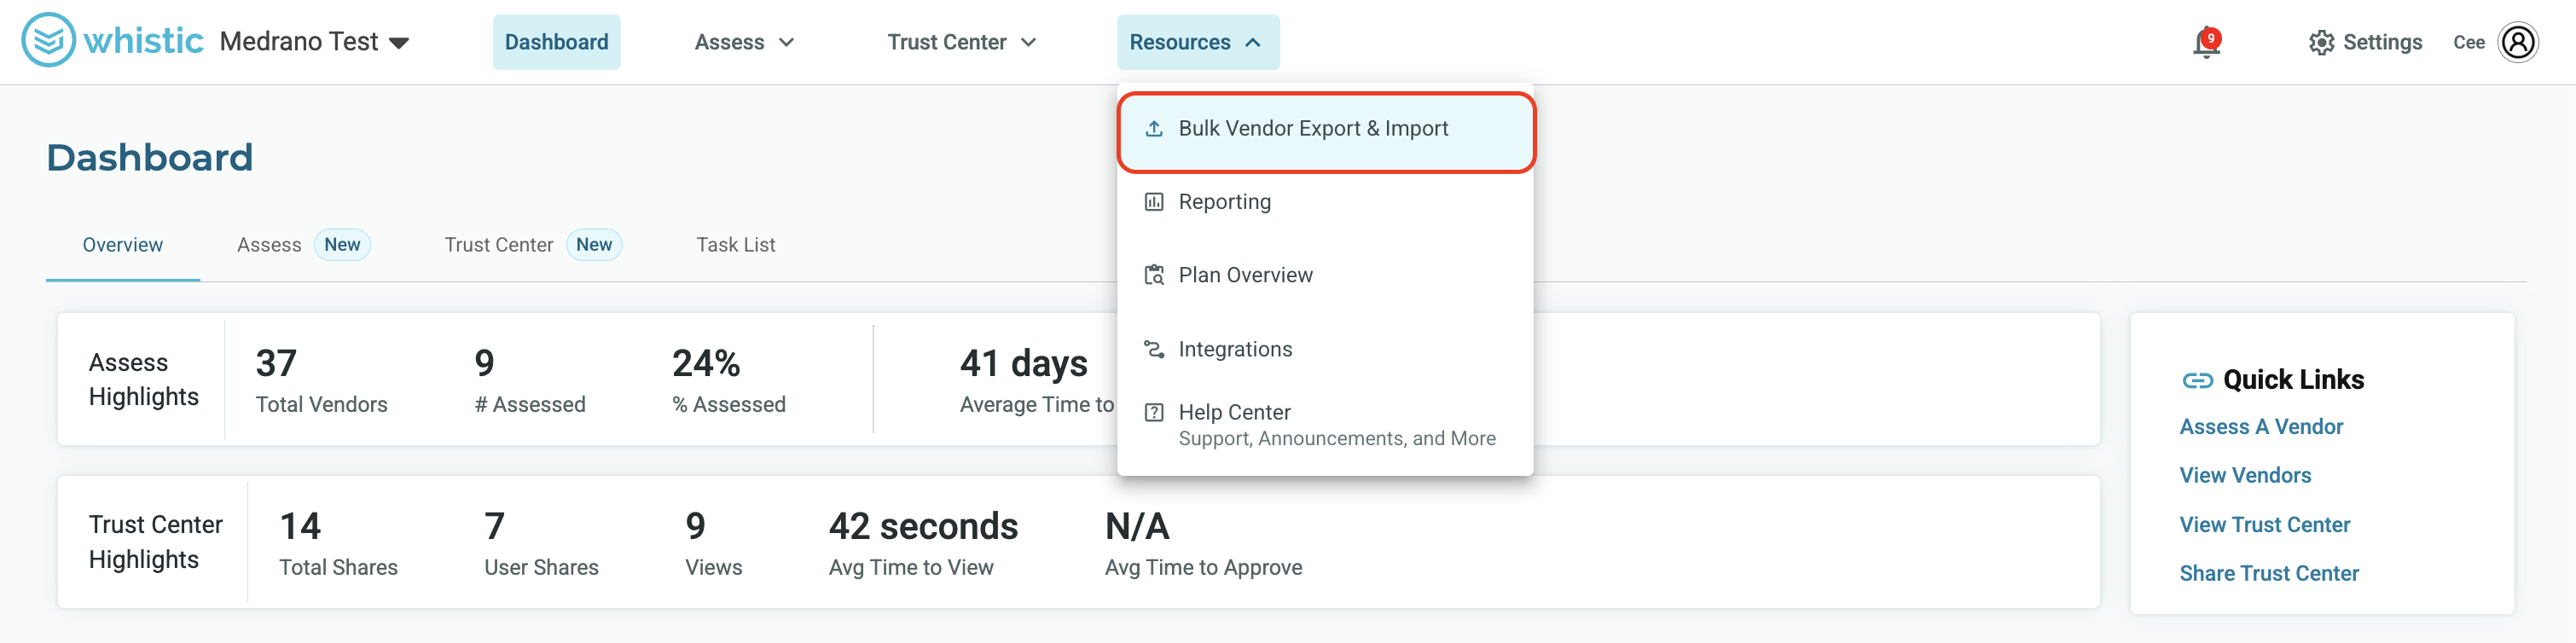The height and width of the screenshot is (643, 2576).
Task: Click the Settings gear icon
Action: 2321,42
